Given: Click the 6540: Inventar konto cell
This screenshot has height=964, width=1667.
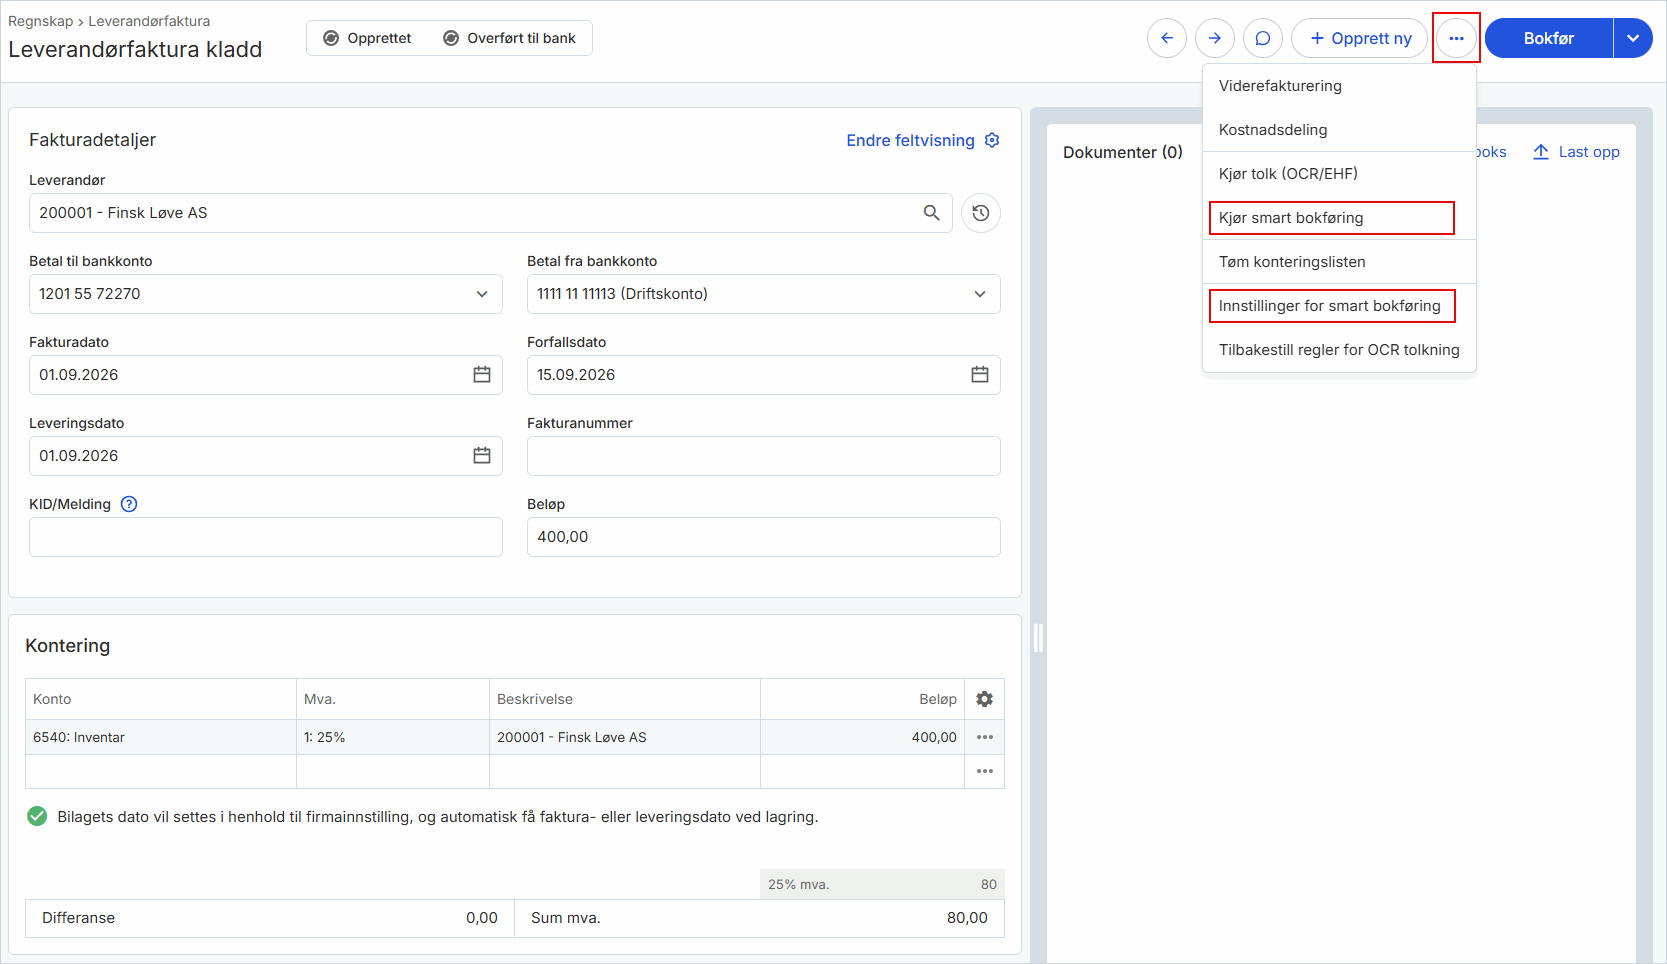Looking at the screenshot, I should (x=161, y=737).
